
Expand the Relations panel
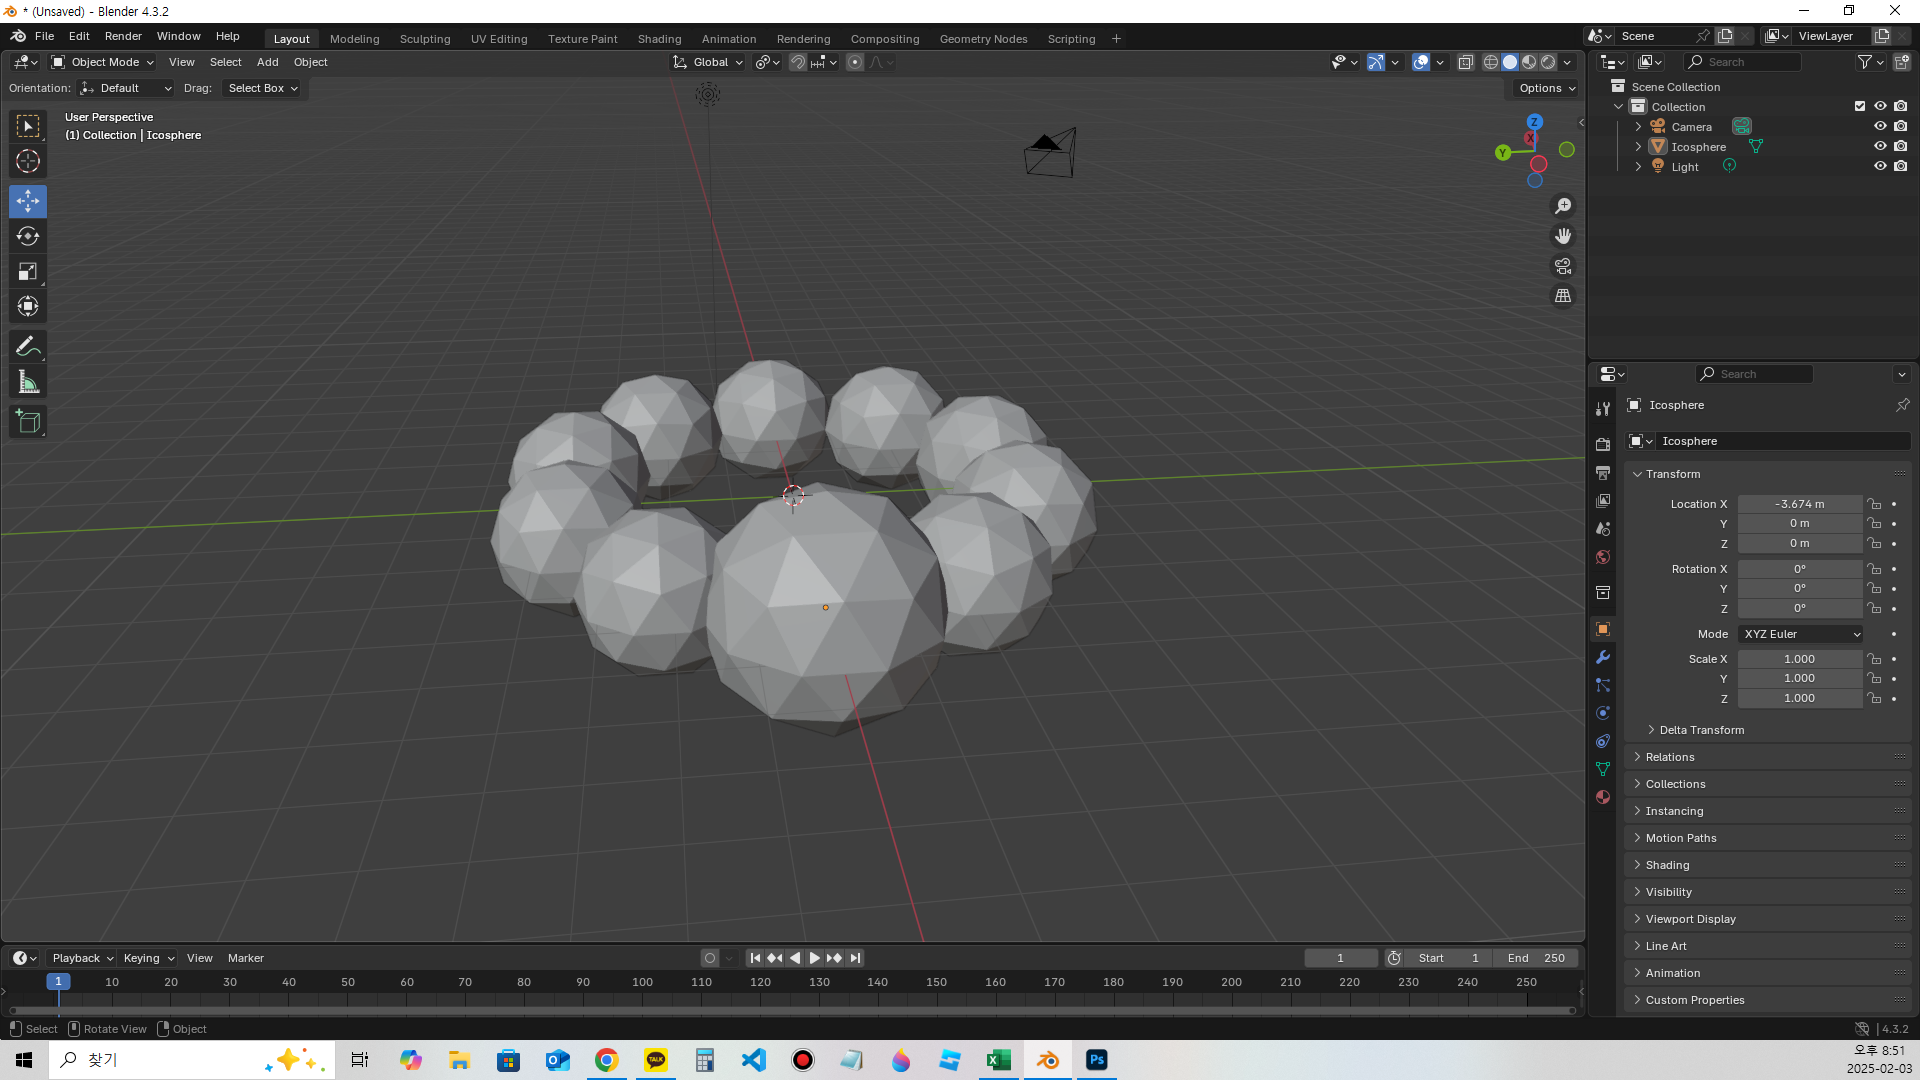pyautogui.click(x=1768, y=757)
